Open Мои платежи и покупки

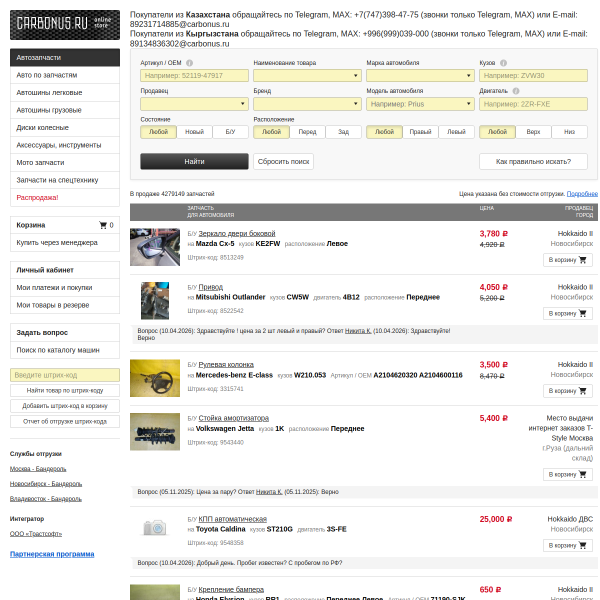(65, 287)
